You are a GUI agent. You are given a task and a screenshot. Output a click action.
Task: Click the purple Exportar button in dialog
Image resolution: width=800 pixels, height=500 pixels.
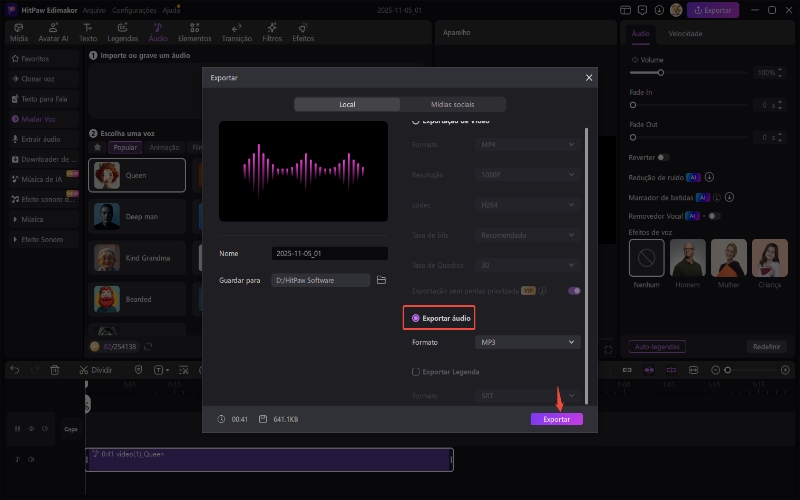[x=557, y=419]
